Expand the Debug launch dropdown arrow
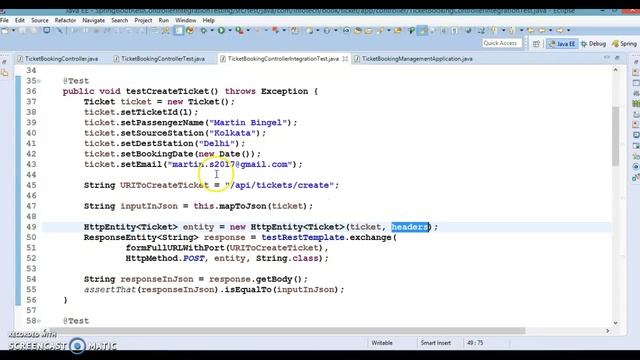 click(211, 31)
